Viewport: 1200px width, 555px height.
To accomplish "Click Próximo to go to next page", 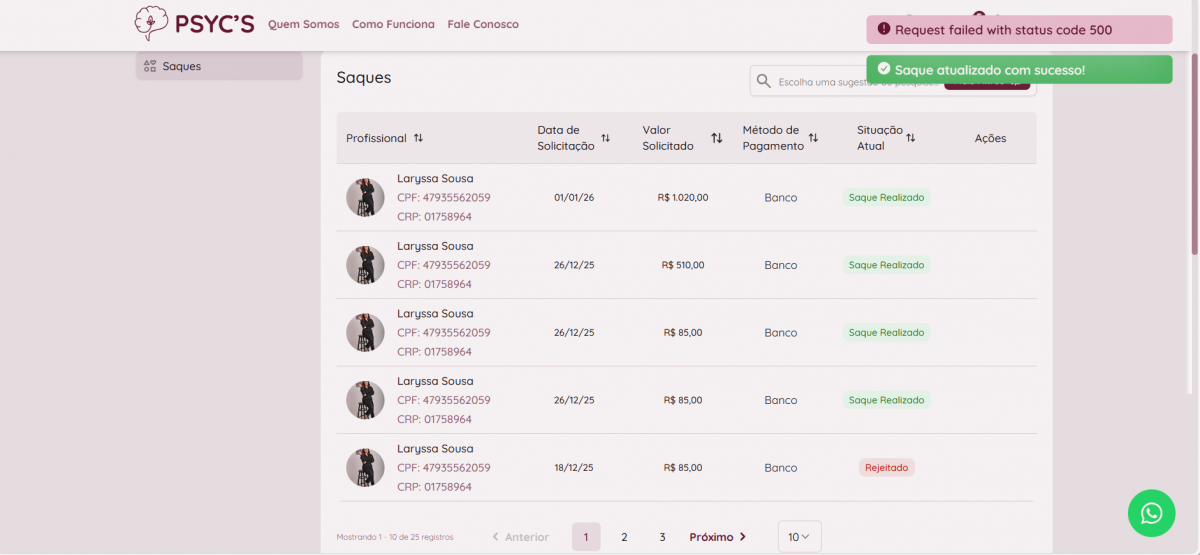I will [x=717, y=537].
